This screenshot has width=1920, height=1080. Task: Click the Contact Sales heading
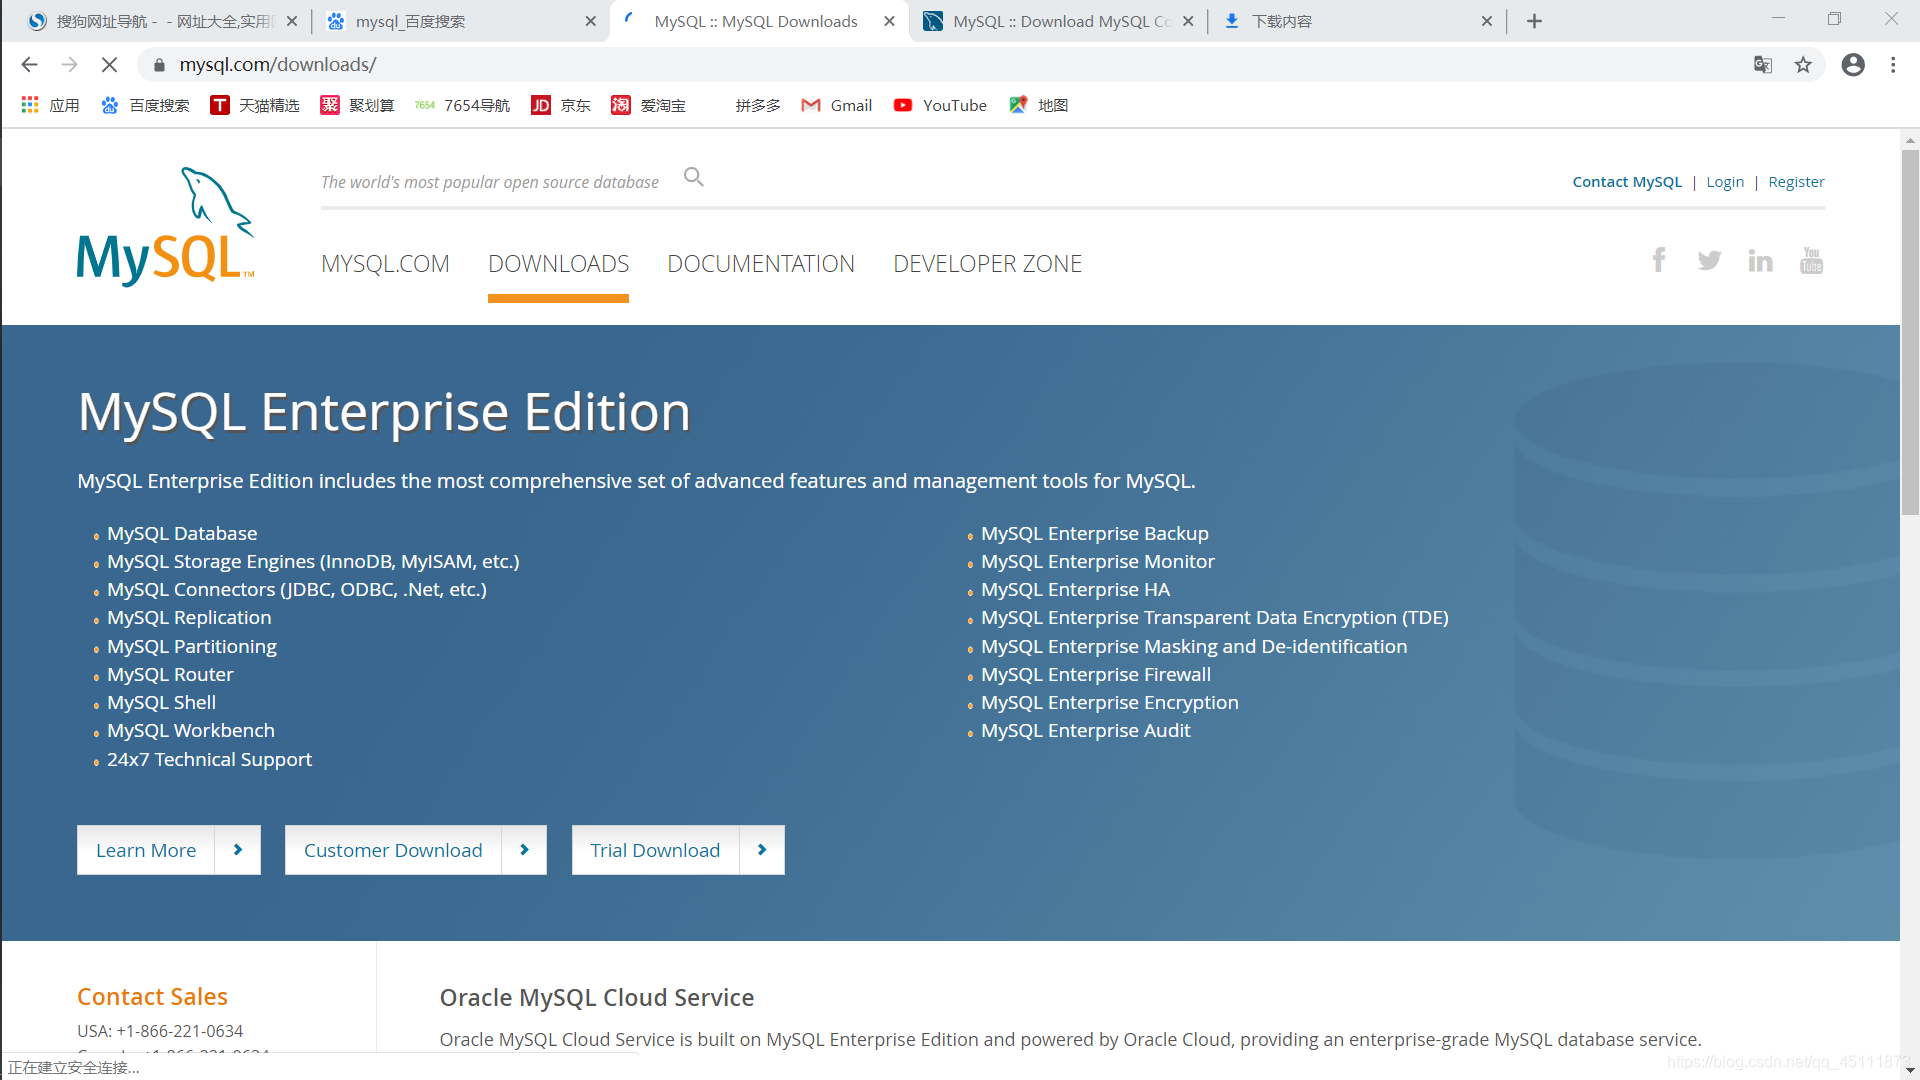tap(152, 997)
